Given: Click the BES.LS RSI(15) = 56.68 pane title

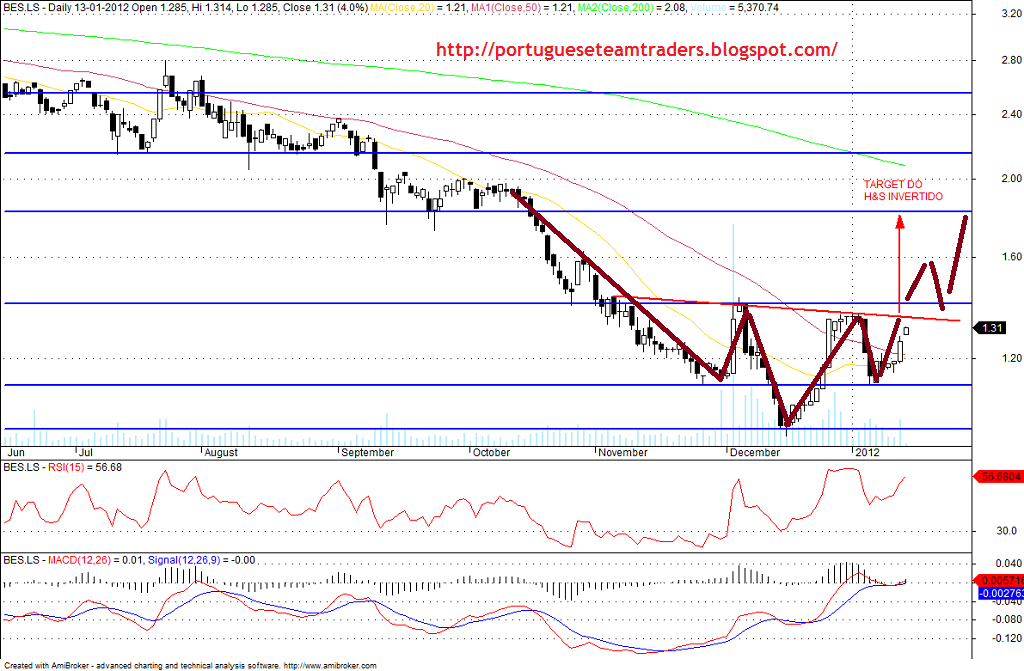Looking at the screenshot, I should (63, 467).
